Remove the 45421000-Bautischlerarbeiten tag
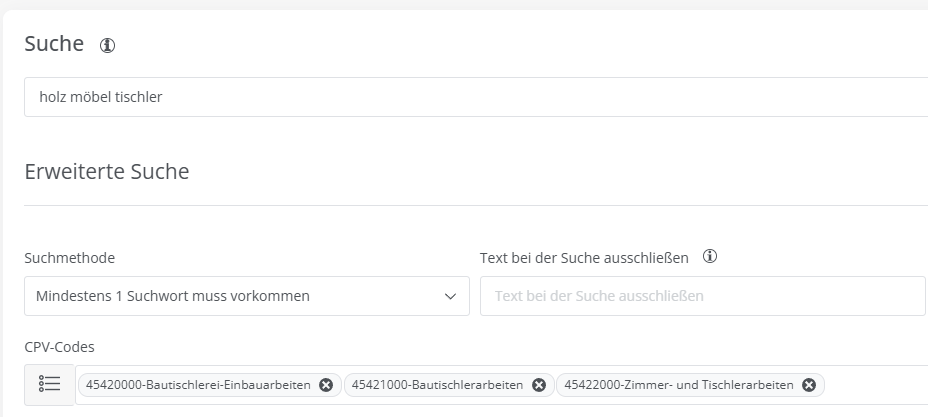This screenshot has width=928, height=417. pyautogui.click(x=539, y=385)
